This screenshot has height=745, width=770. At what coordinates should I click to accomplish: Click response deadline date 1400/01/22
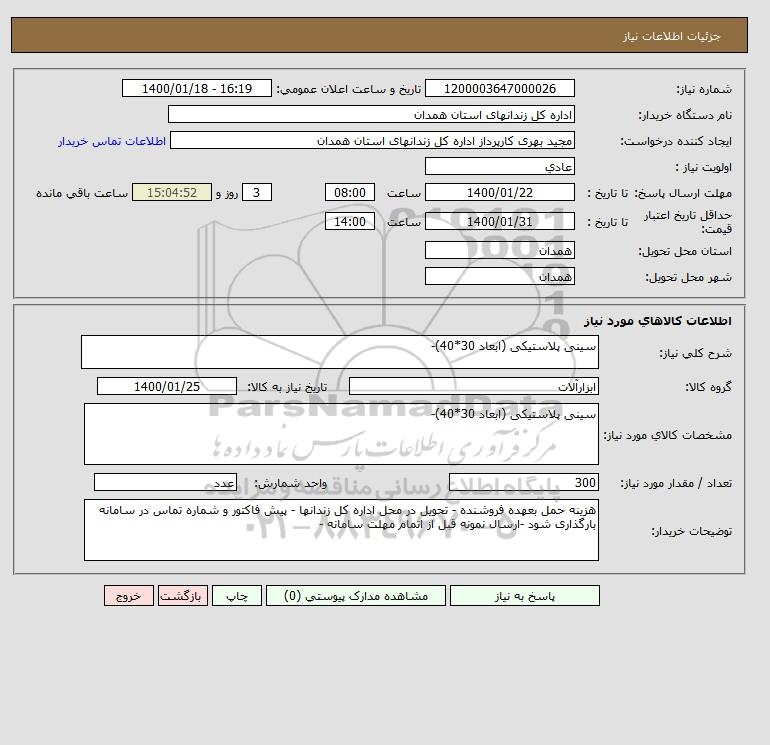[x=500, y=193]
